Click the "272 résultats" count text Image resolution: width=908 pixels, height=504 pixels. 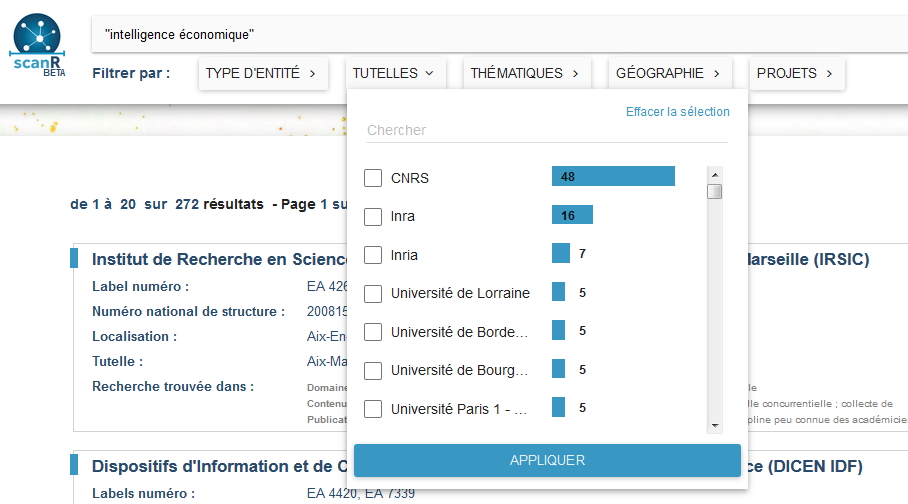coord(219,204)
